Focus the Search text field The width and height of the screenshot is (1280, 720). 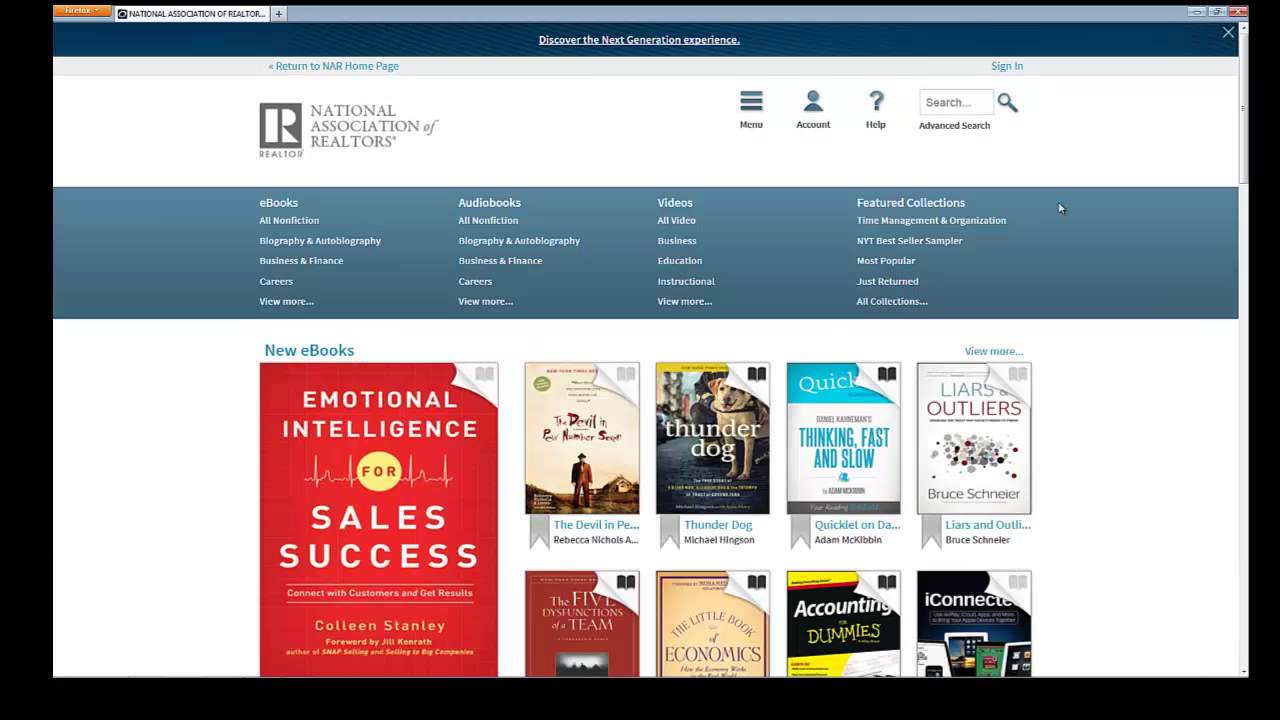956,102
